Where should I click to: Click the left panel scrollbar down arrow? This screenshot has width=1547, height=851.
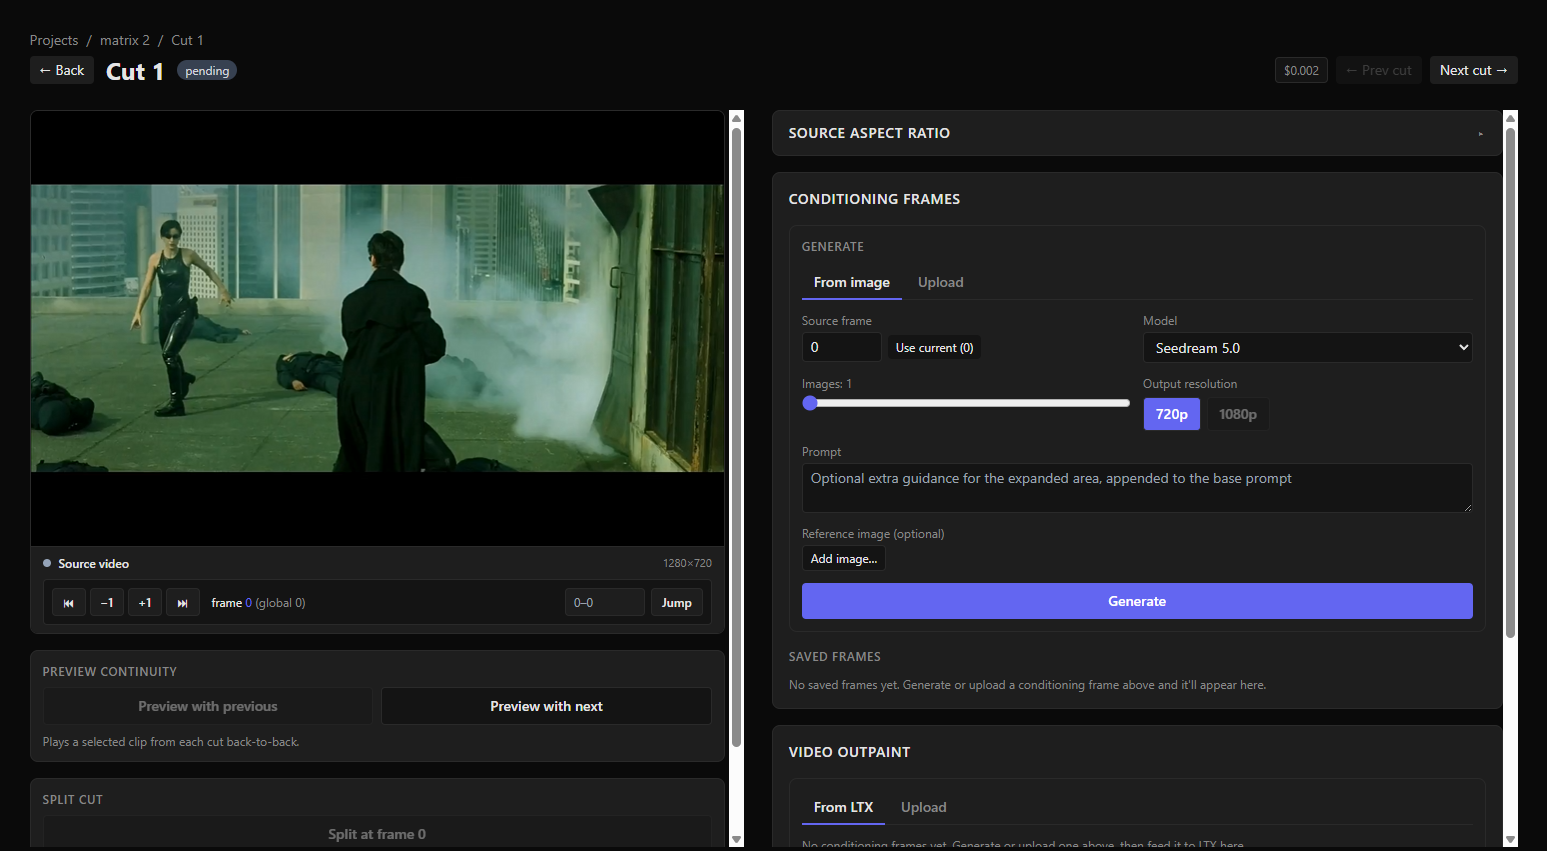coord(737,839)
